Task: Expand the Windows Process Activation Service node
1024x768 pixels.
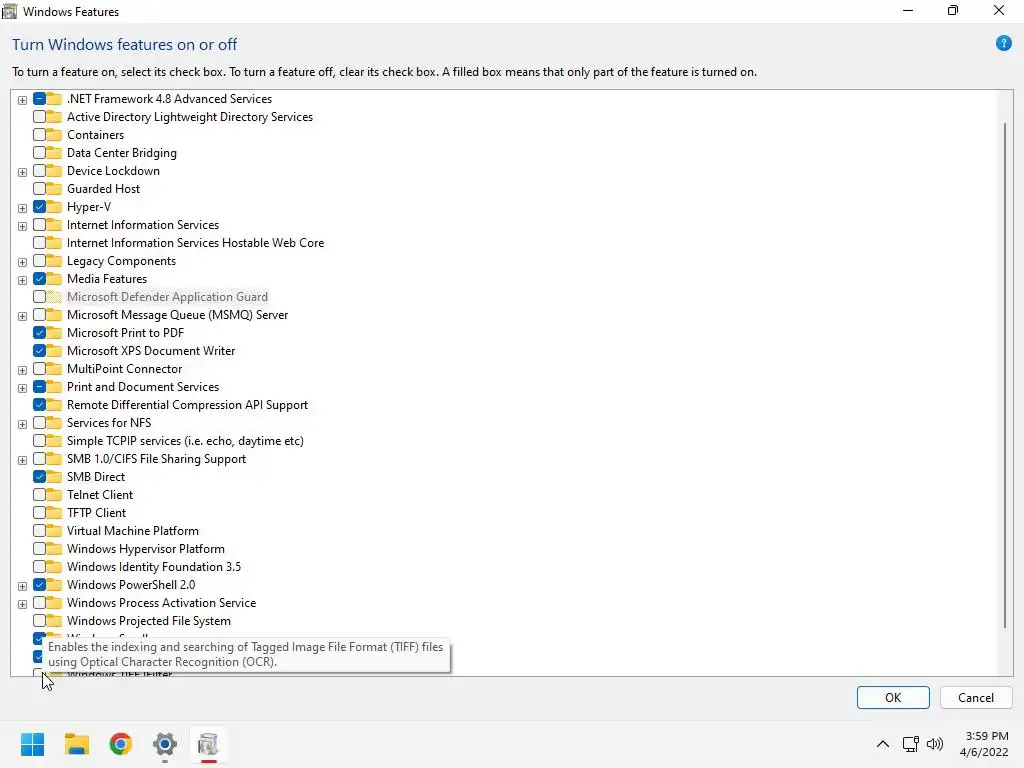Action: (22, 604)
